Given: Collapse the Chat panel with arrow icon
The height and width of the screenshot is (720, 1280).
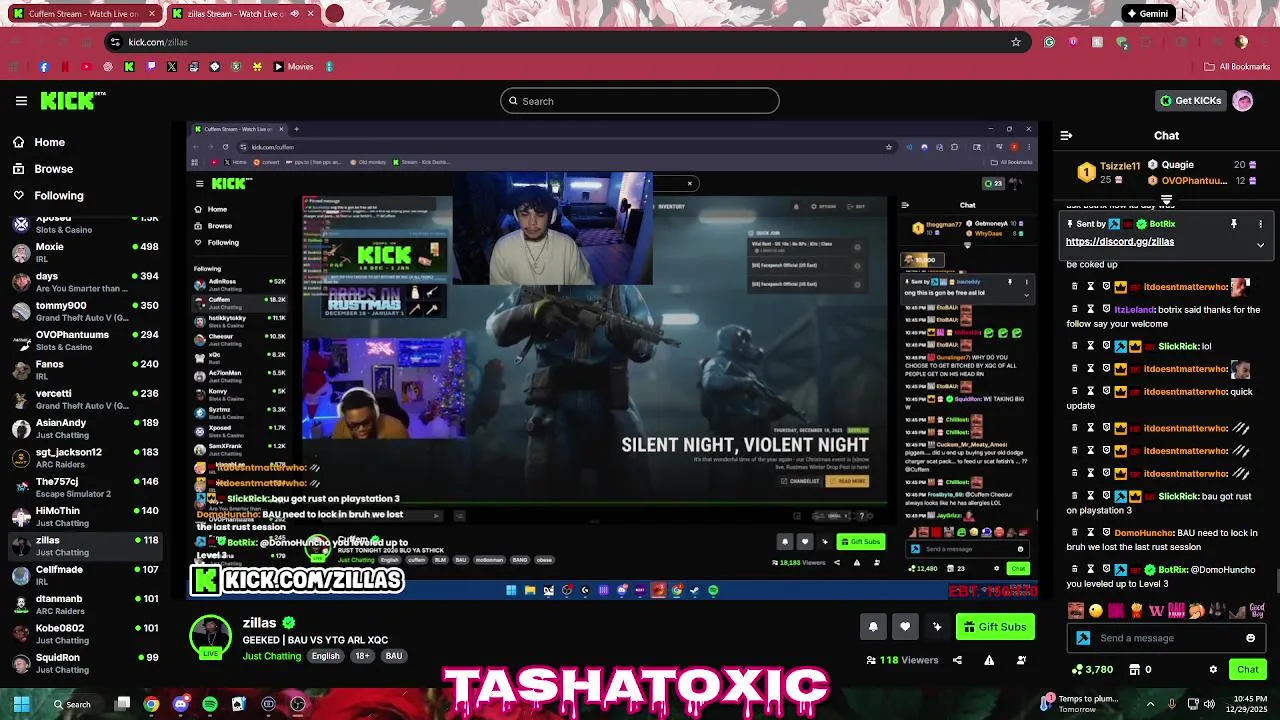Looking at the screenshot, I should tap(1066, 135).
